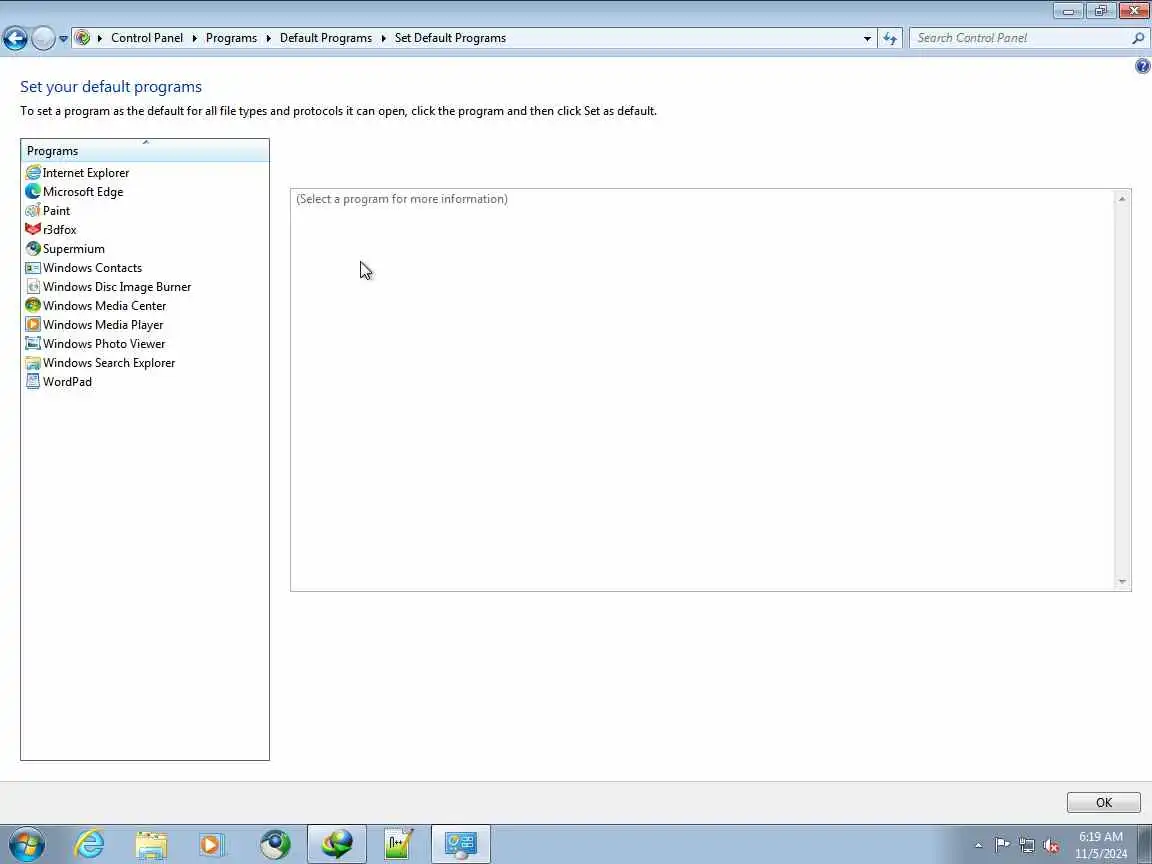Select the "Windows Media Player" text row
Image resolution: width=1152 pixels, height=864 pixels.
pyautogui.click(x=103, y=325)
